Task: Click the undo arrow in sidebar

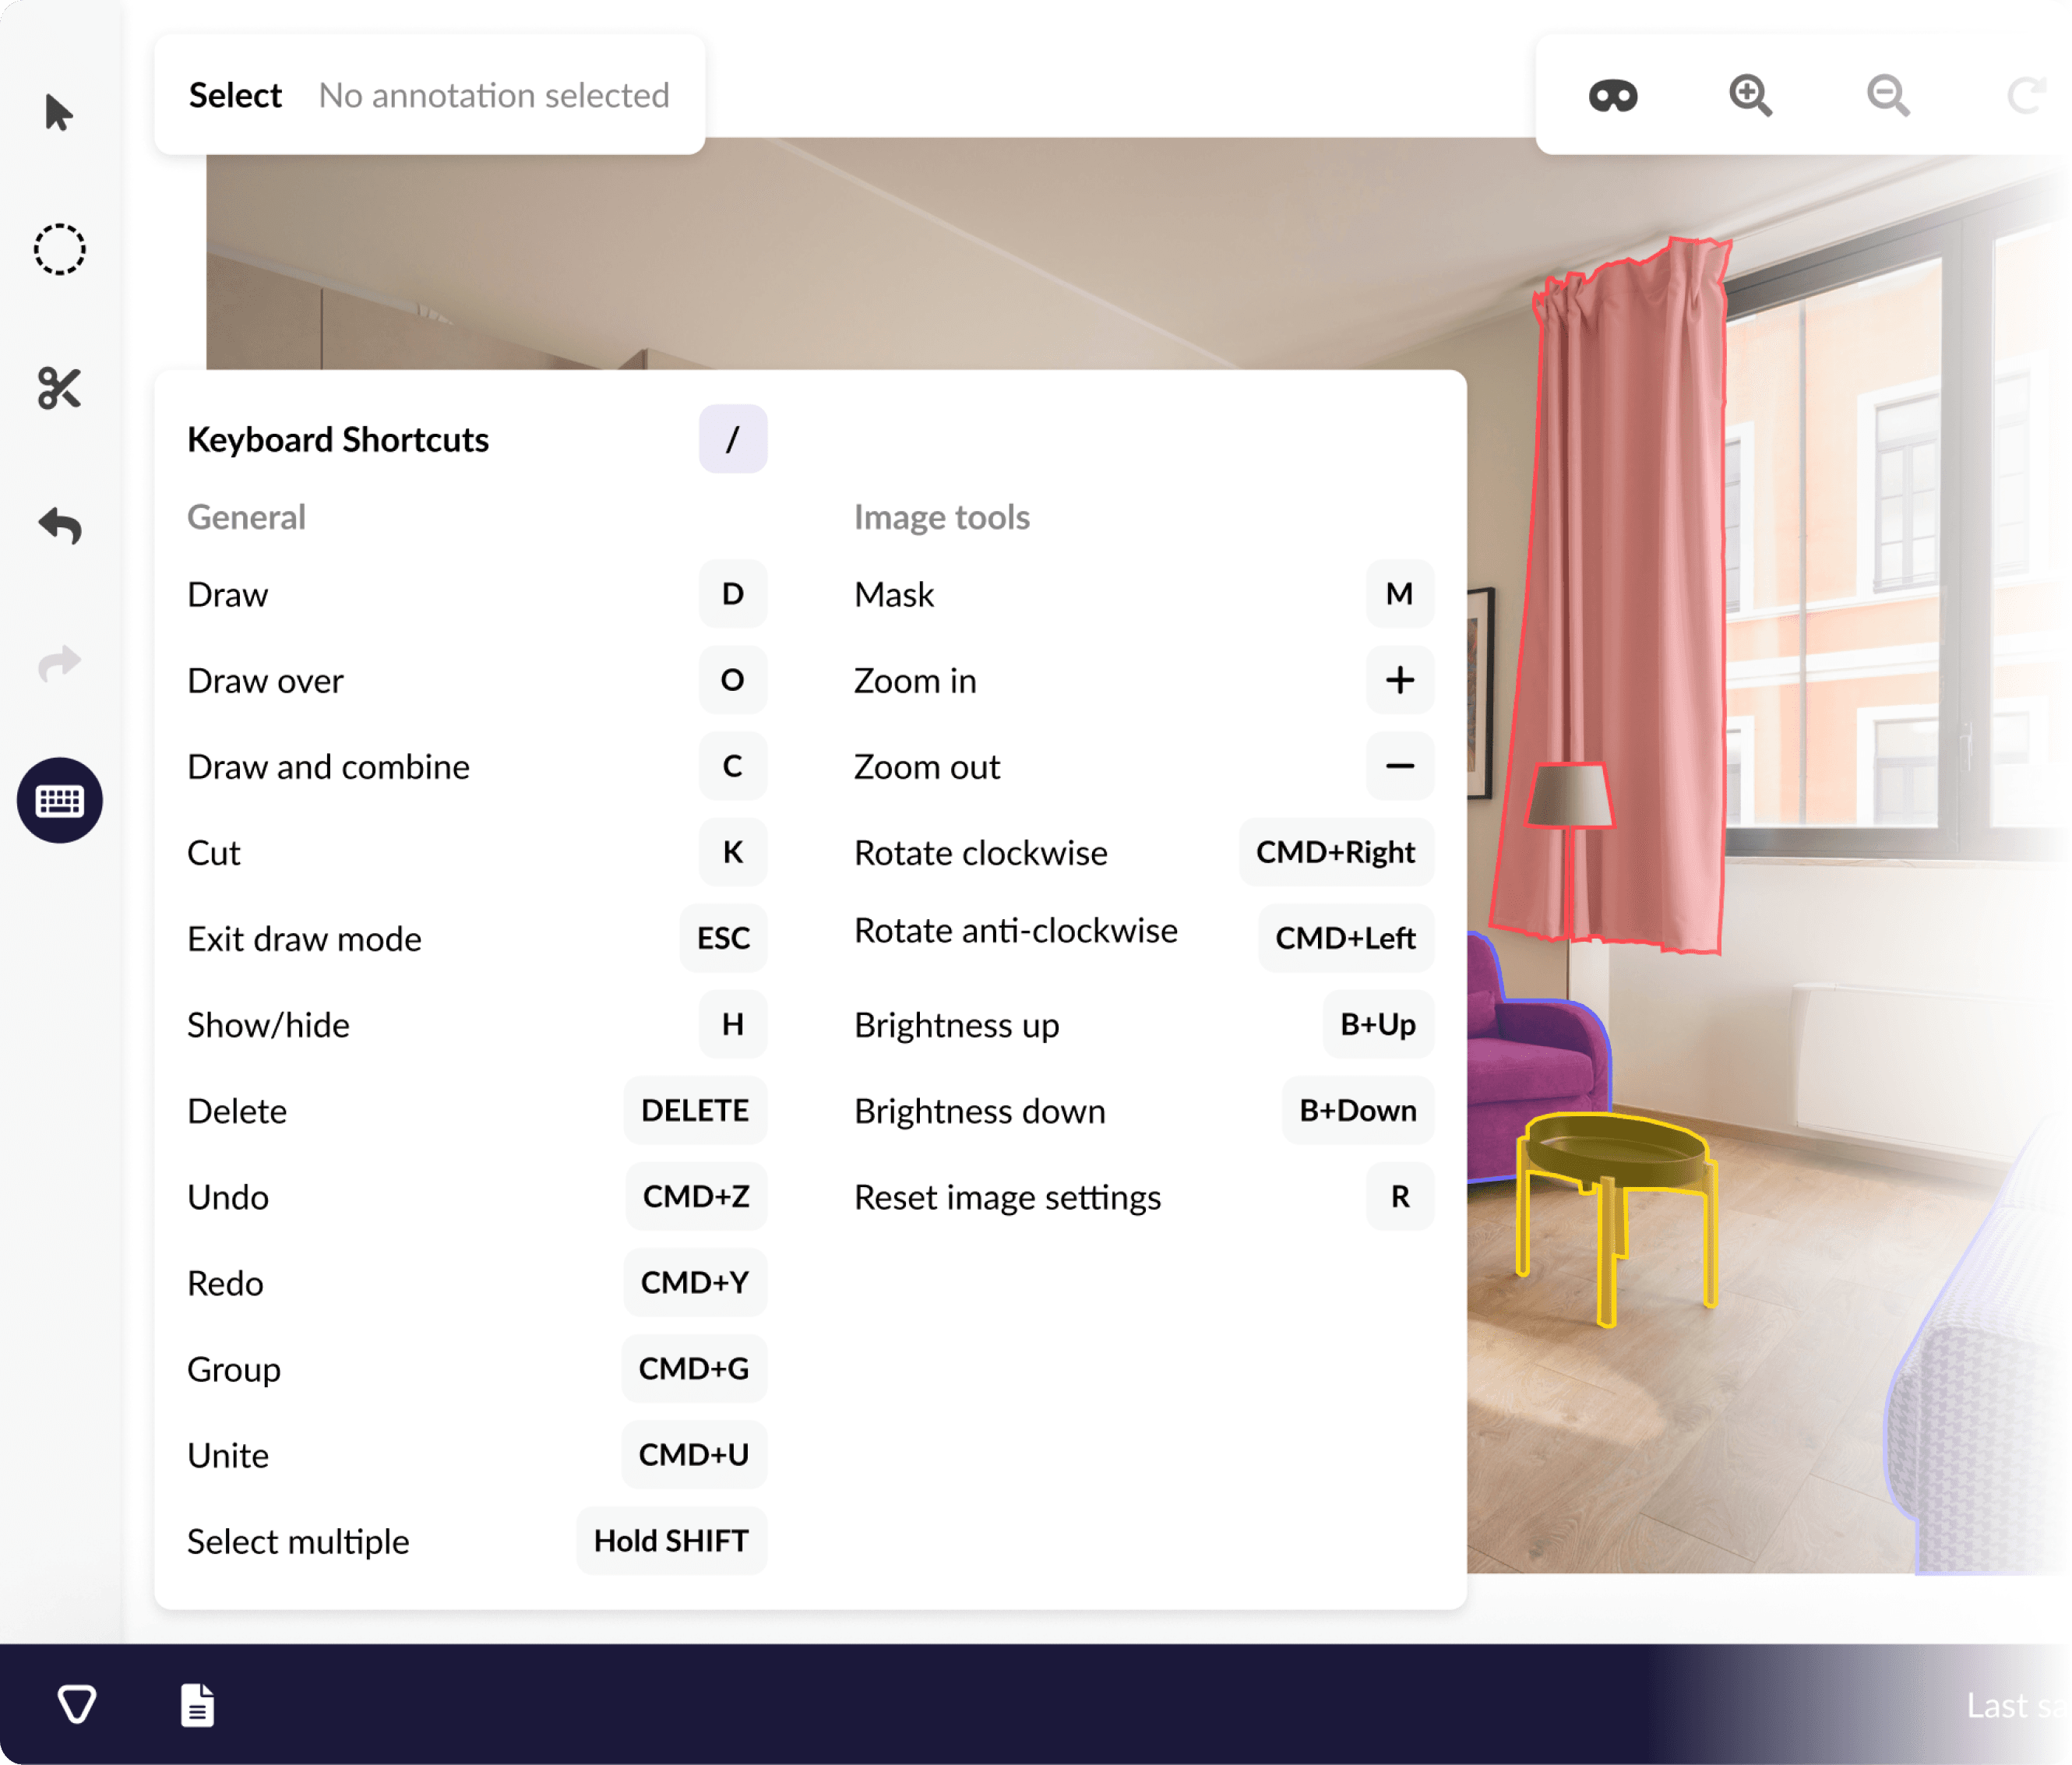Action: tap(60, 526)
